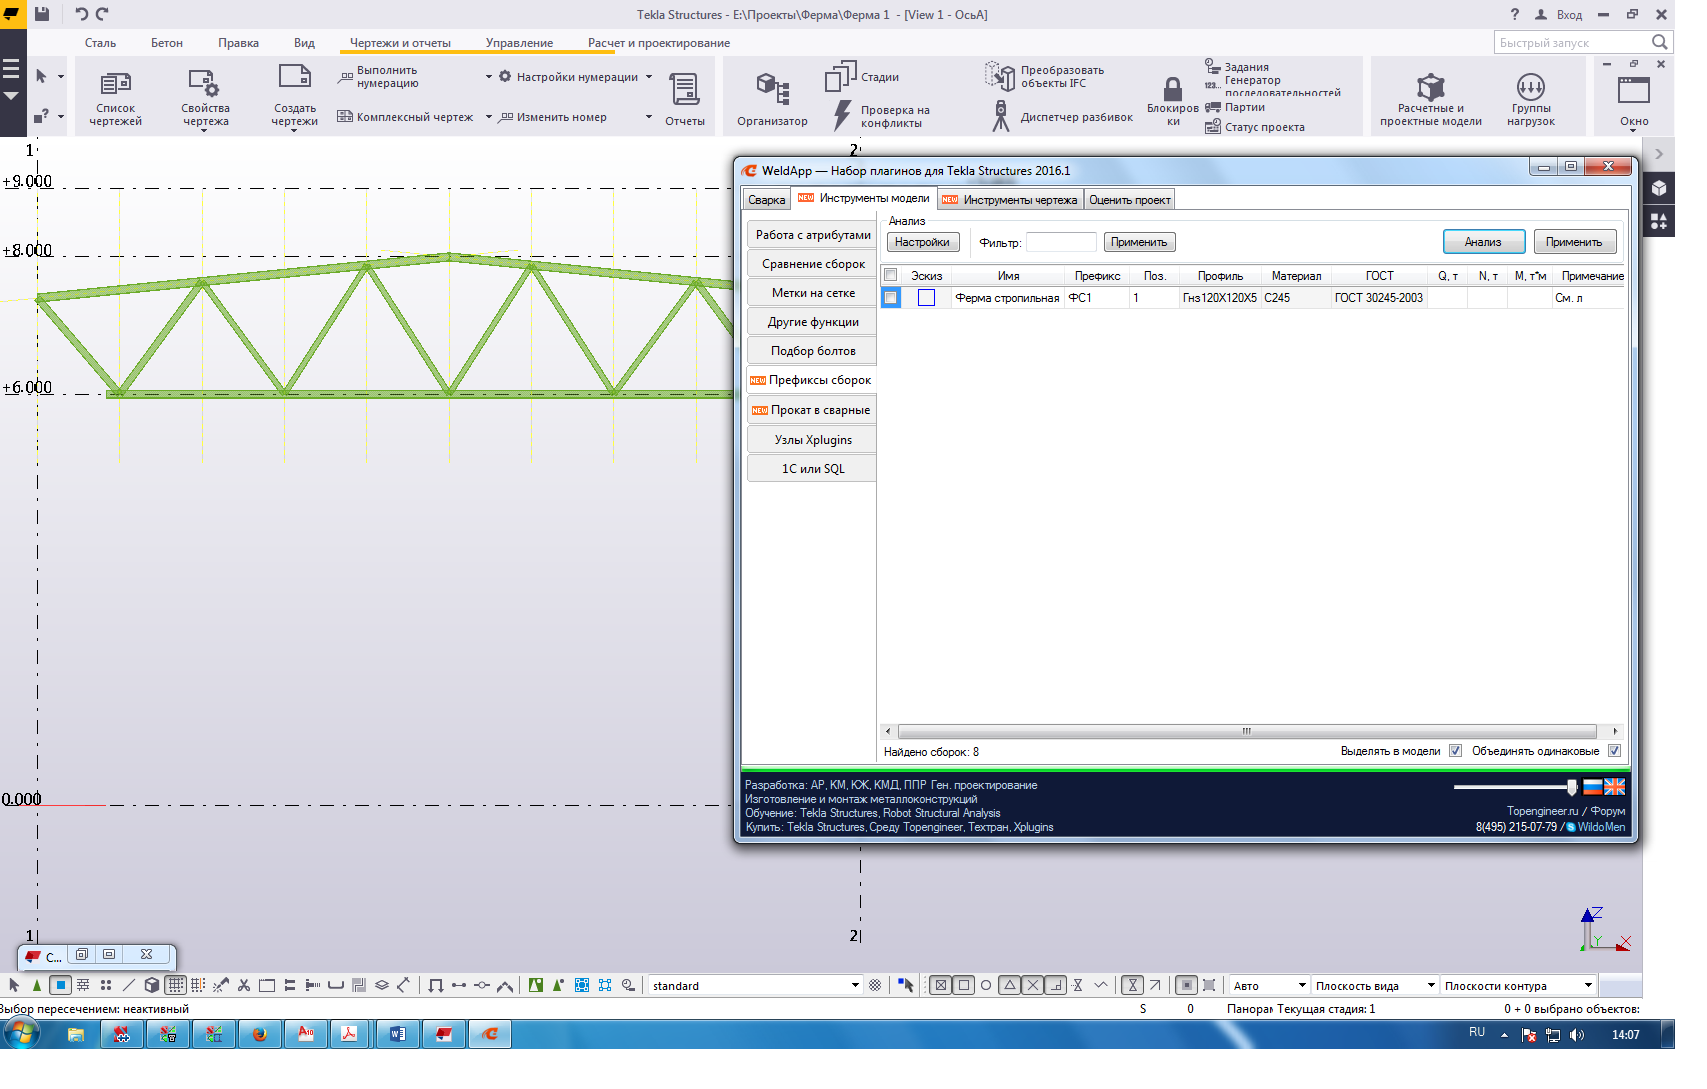Expand the 'standard' filter dropdown

coord(855,985)
